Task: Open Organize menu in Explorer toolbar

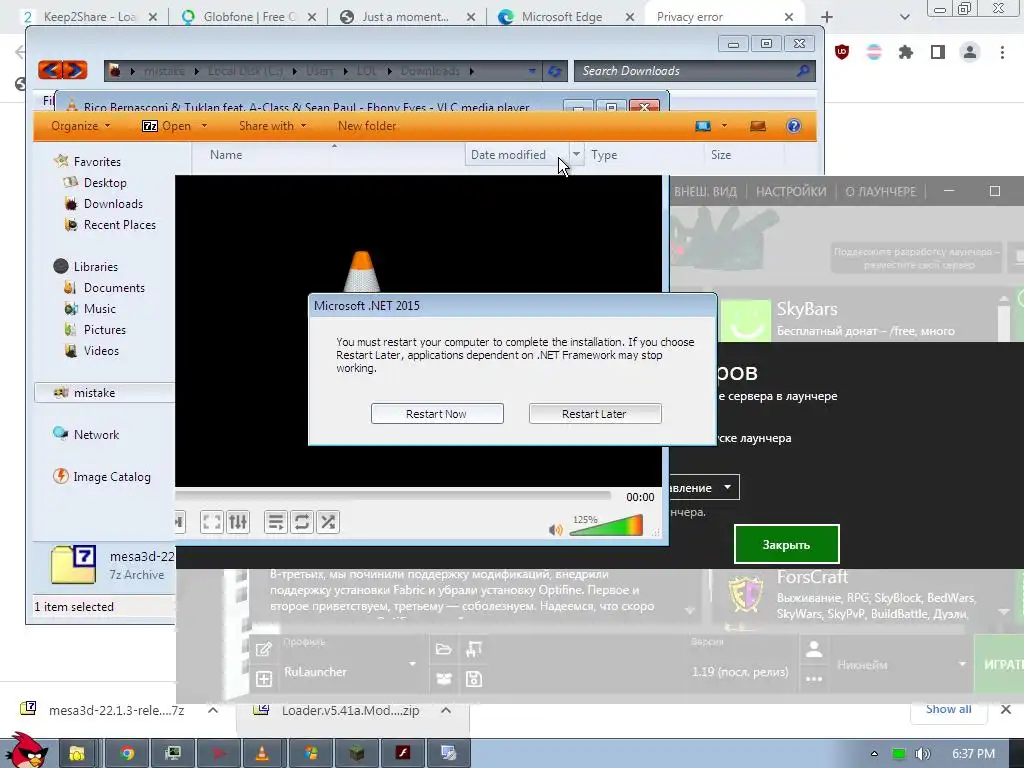Action: point(81,126)
